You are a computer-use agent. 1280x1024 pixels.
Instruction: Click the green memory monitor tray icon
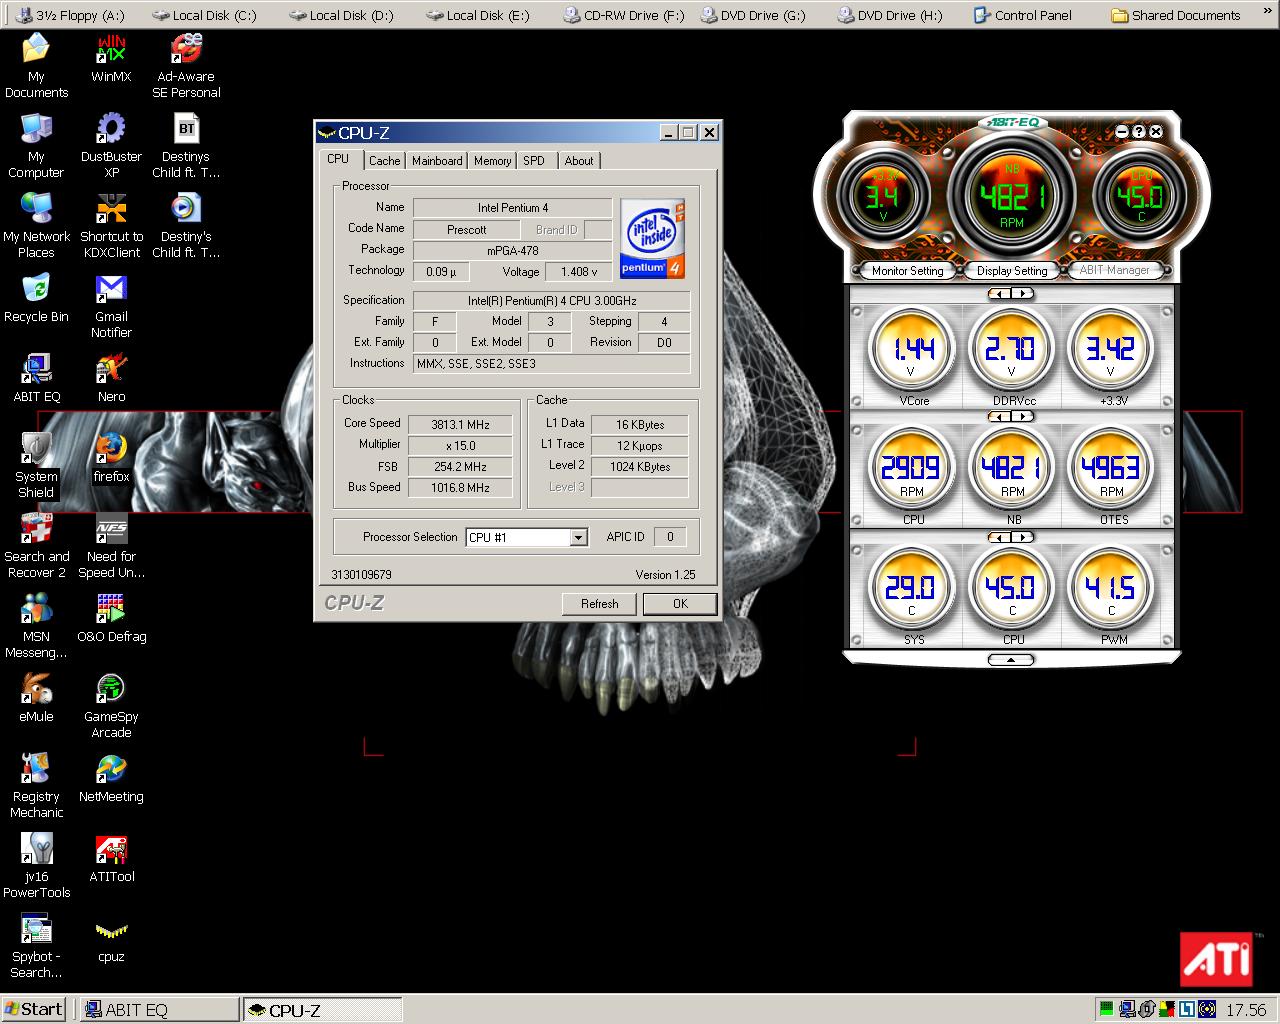coord(1105,1009)
